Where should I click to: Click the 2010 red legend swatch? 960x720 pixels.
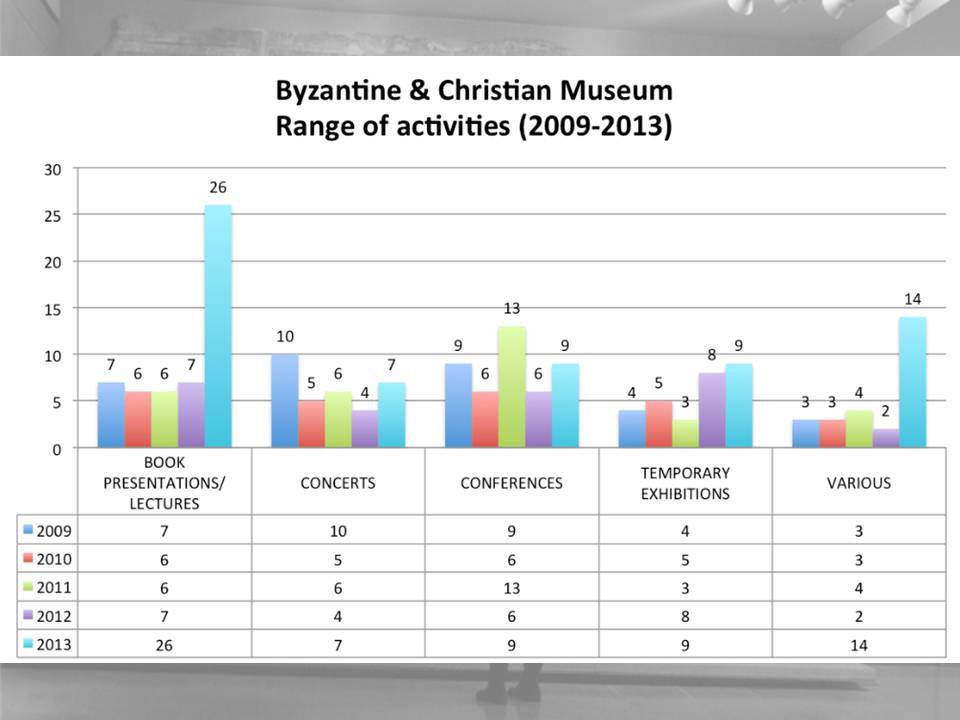coord(28,558)
